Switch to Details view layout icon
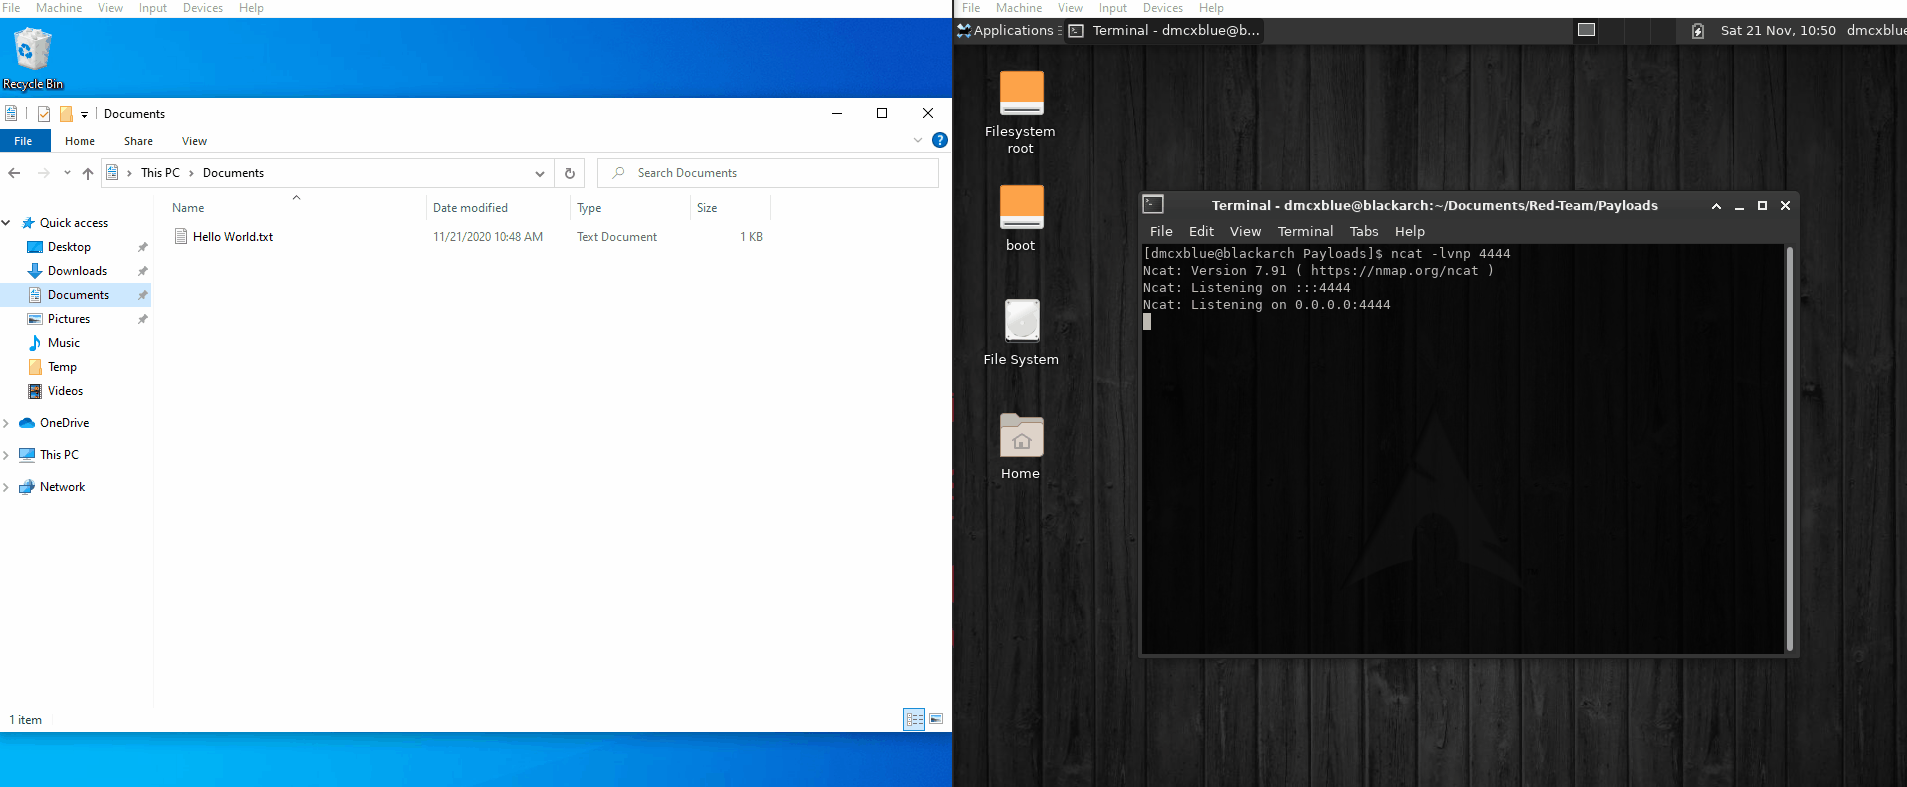This screenshot has width=1907, height=787. (914, 719)
